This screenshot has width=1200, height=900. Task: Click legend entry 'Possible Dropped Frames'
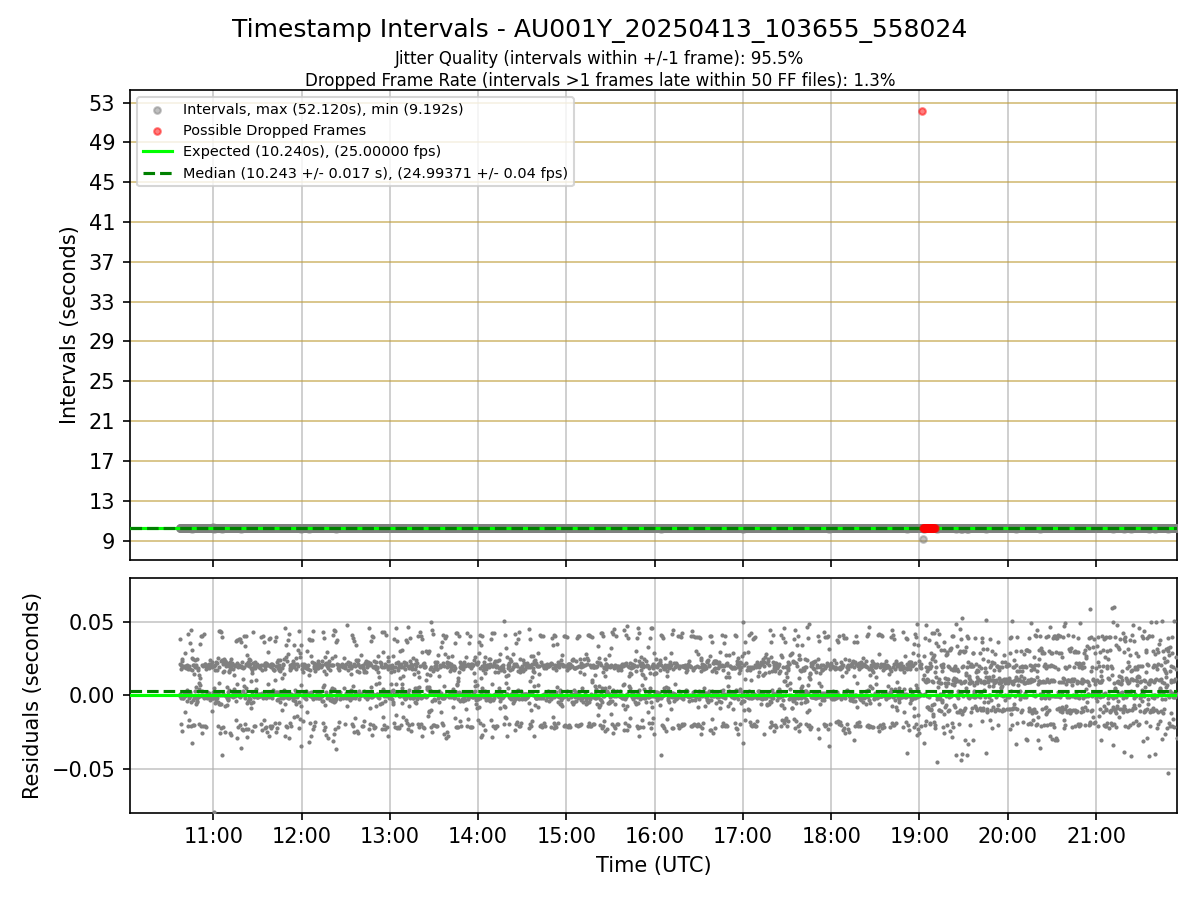click(274, 130)
